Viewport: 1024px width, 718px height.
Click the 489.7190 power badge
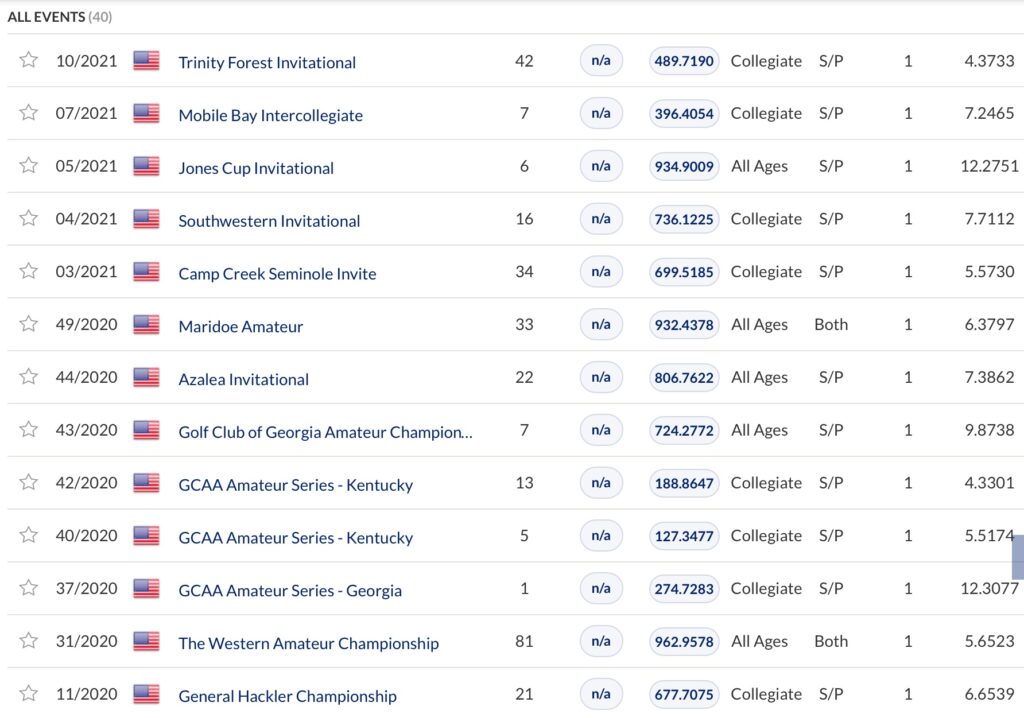[x=684, y=61]
